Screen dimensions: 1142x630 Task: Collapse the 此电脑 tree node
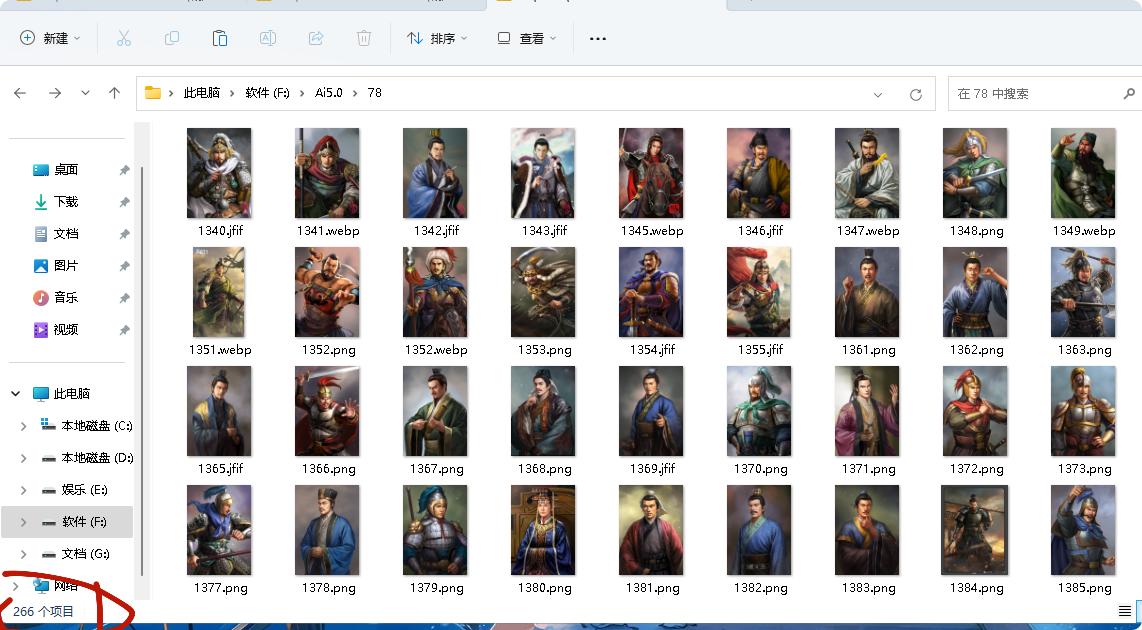[15, 393]
